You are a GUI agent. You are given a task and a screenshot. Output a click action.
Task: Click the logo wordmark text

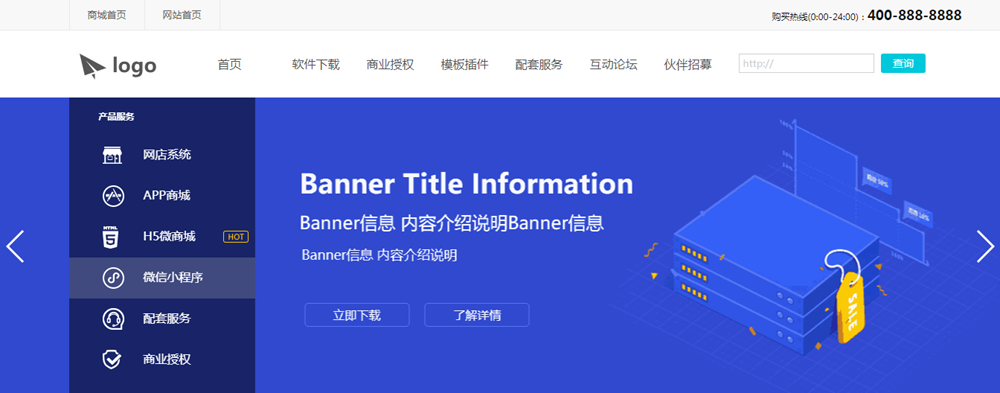coord(135,66)
